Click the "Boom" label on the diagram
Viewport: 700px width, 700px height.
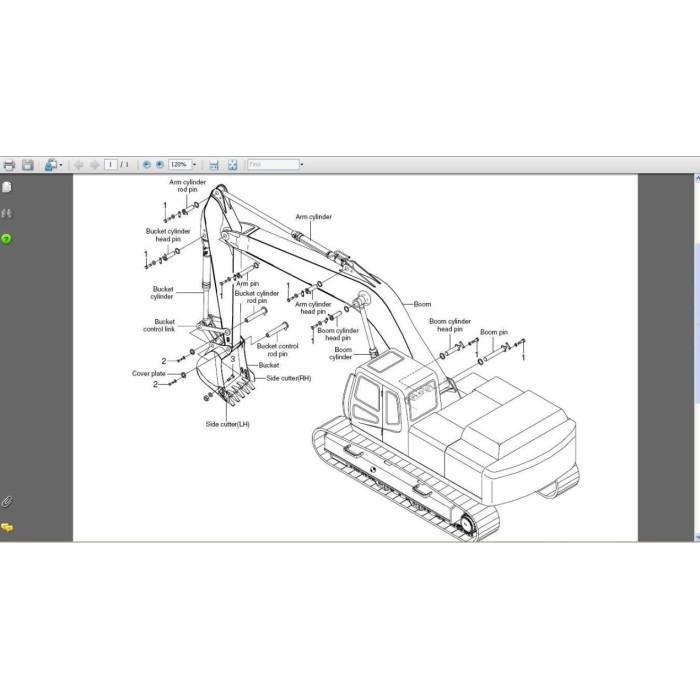422,304
